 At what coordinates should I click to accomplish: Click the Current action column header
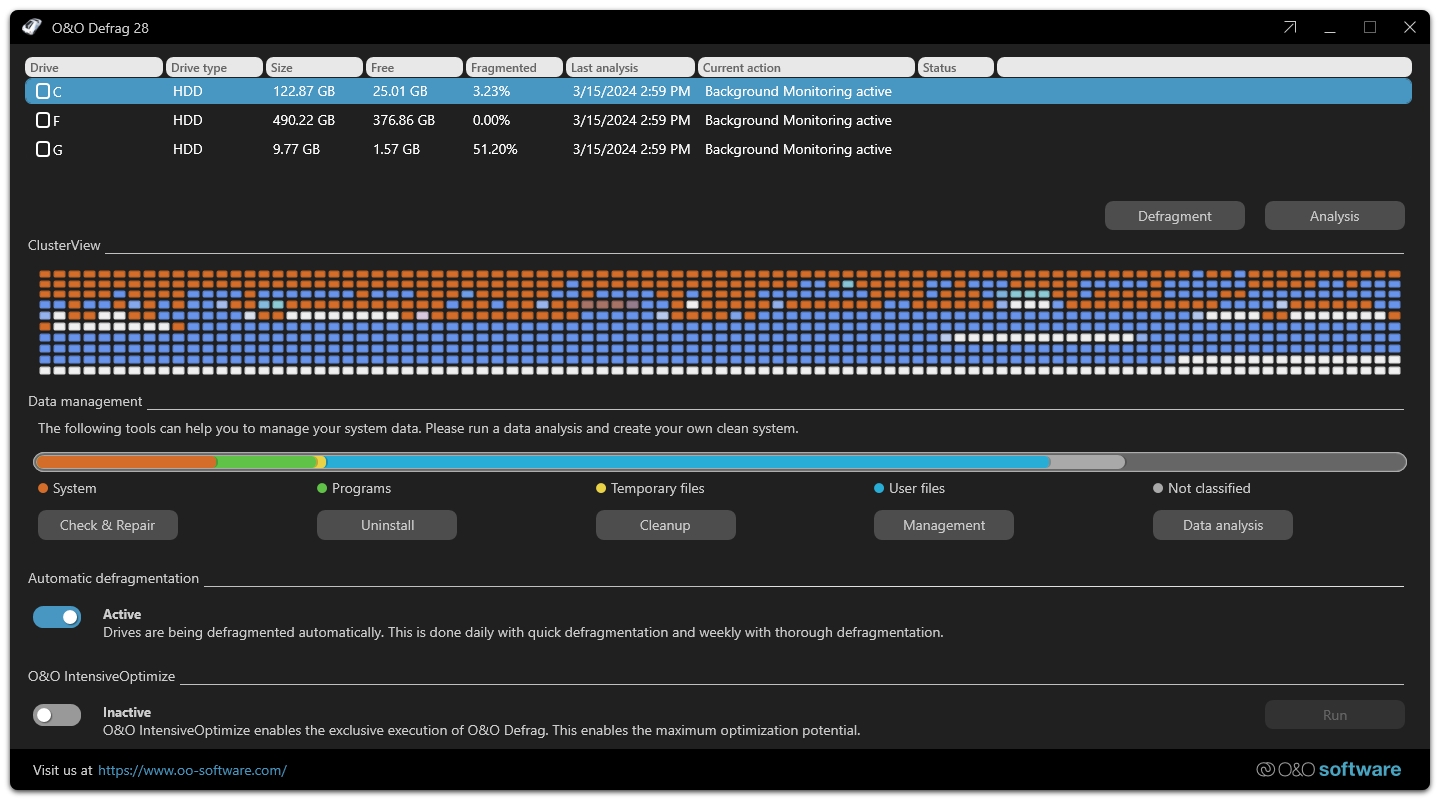(806, 67)
